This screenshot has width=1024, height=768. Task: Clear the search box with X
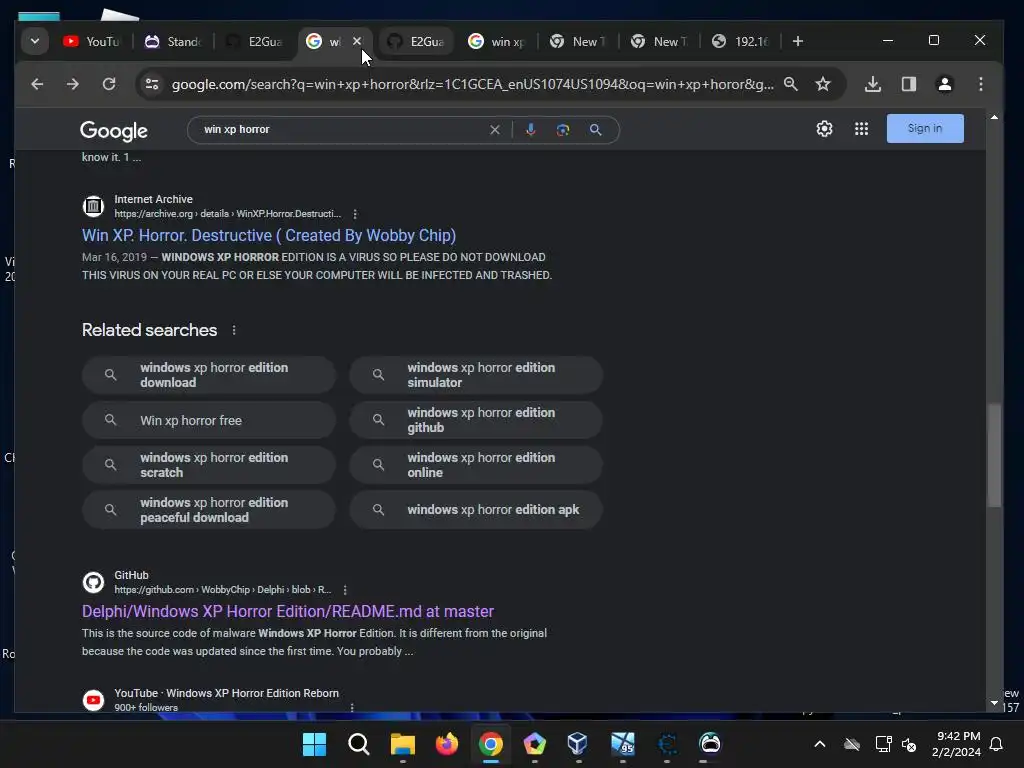495,130
